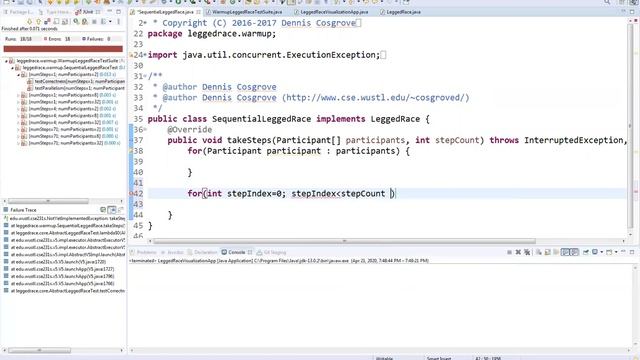Toggle show console on standard output change
This screenshot has height=360, width=640.
[x=565, y=252]
